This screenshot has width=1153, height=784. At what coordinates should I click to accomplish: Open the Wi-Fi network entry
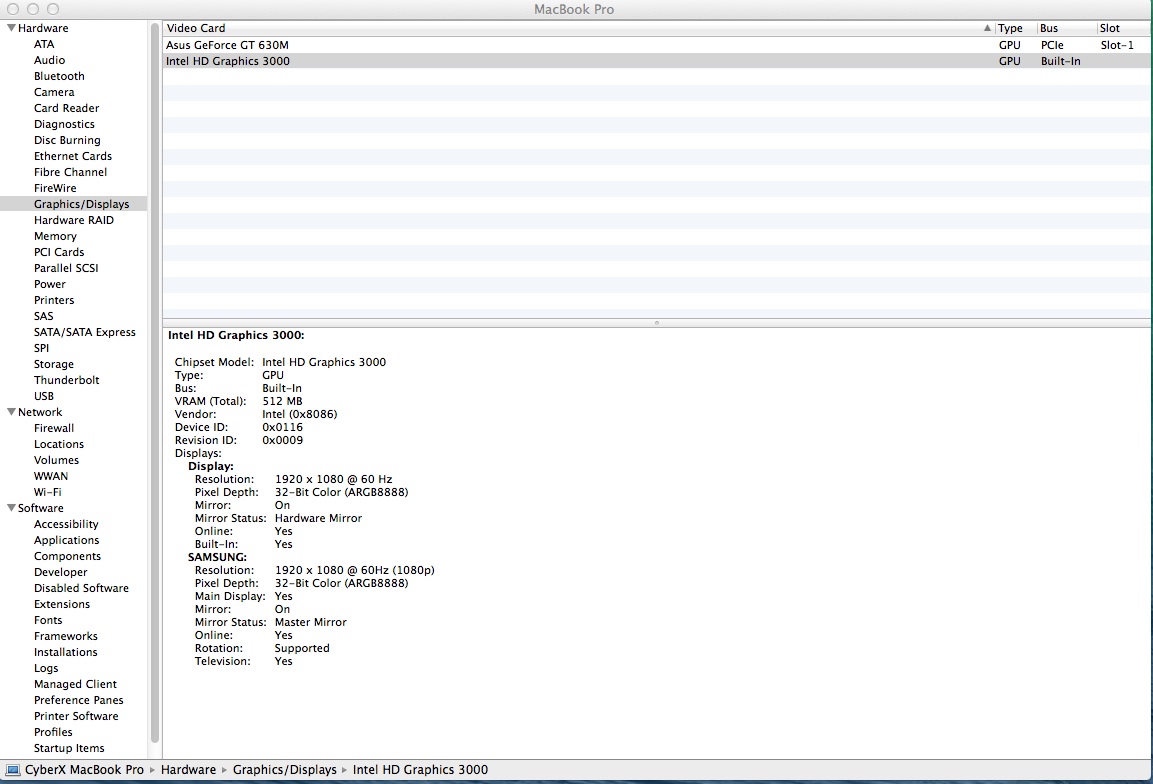click(47, 492)
